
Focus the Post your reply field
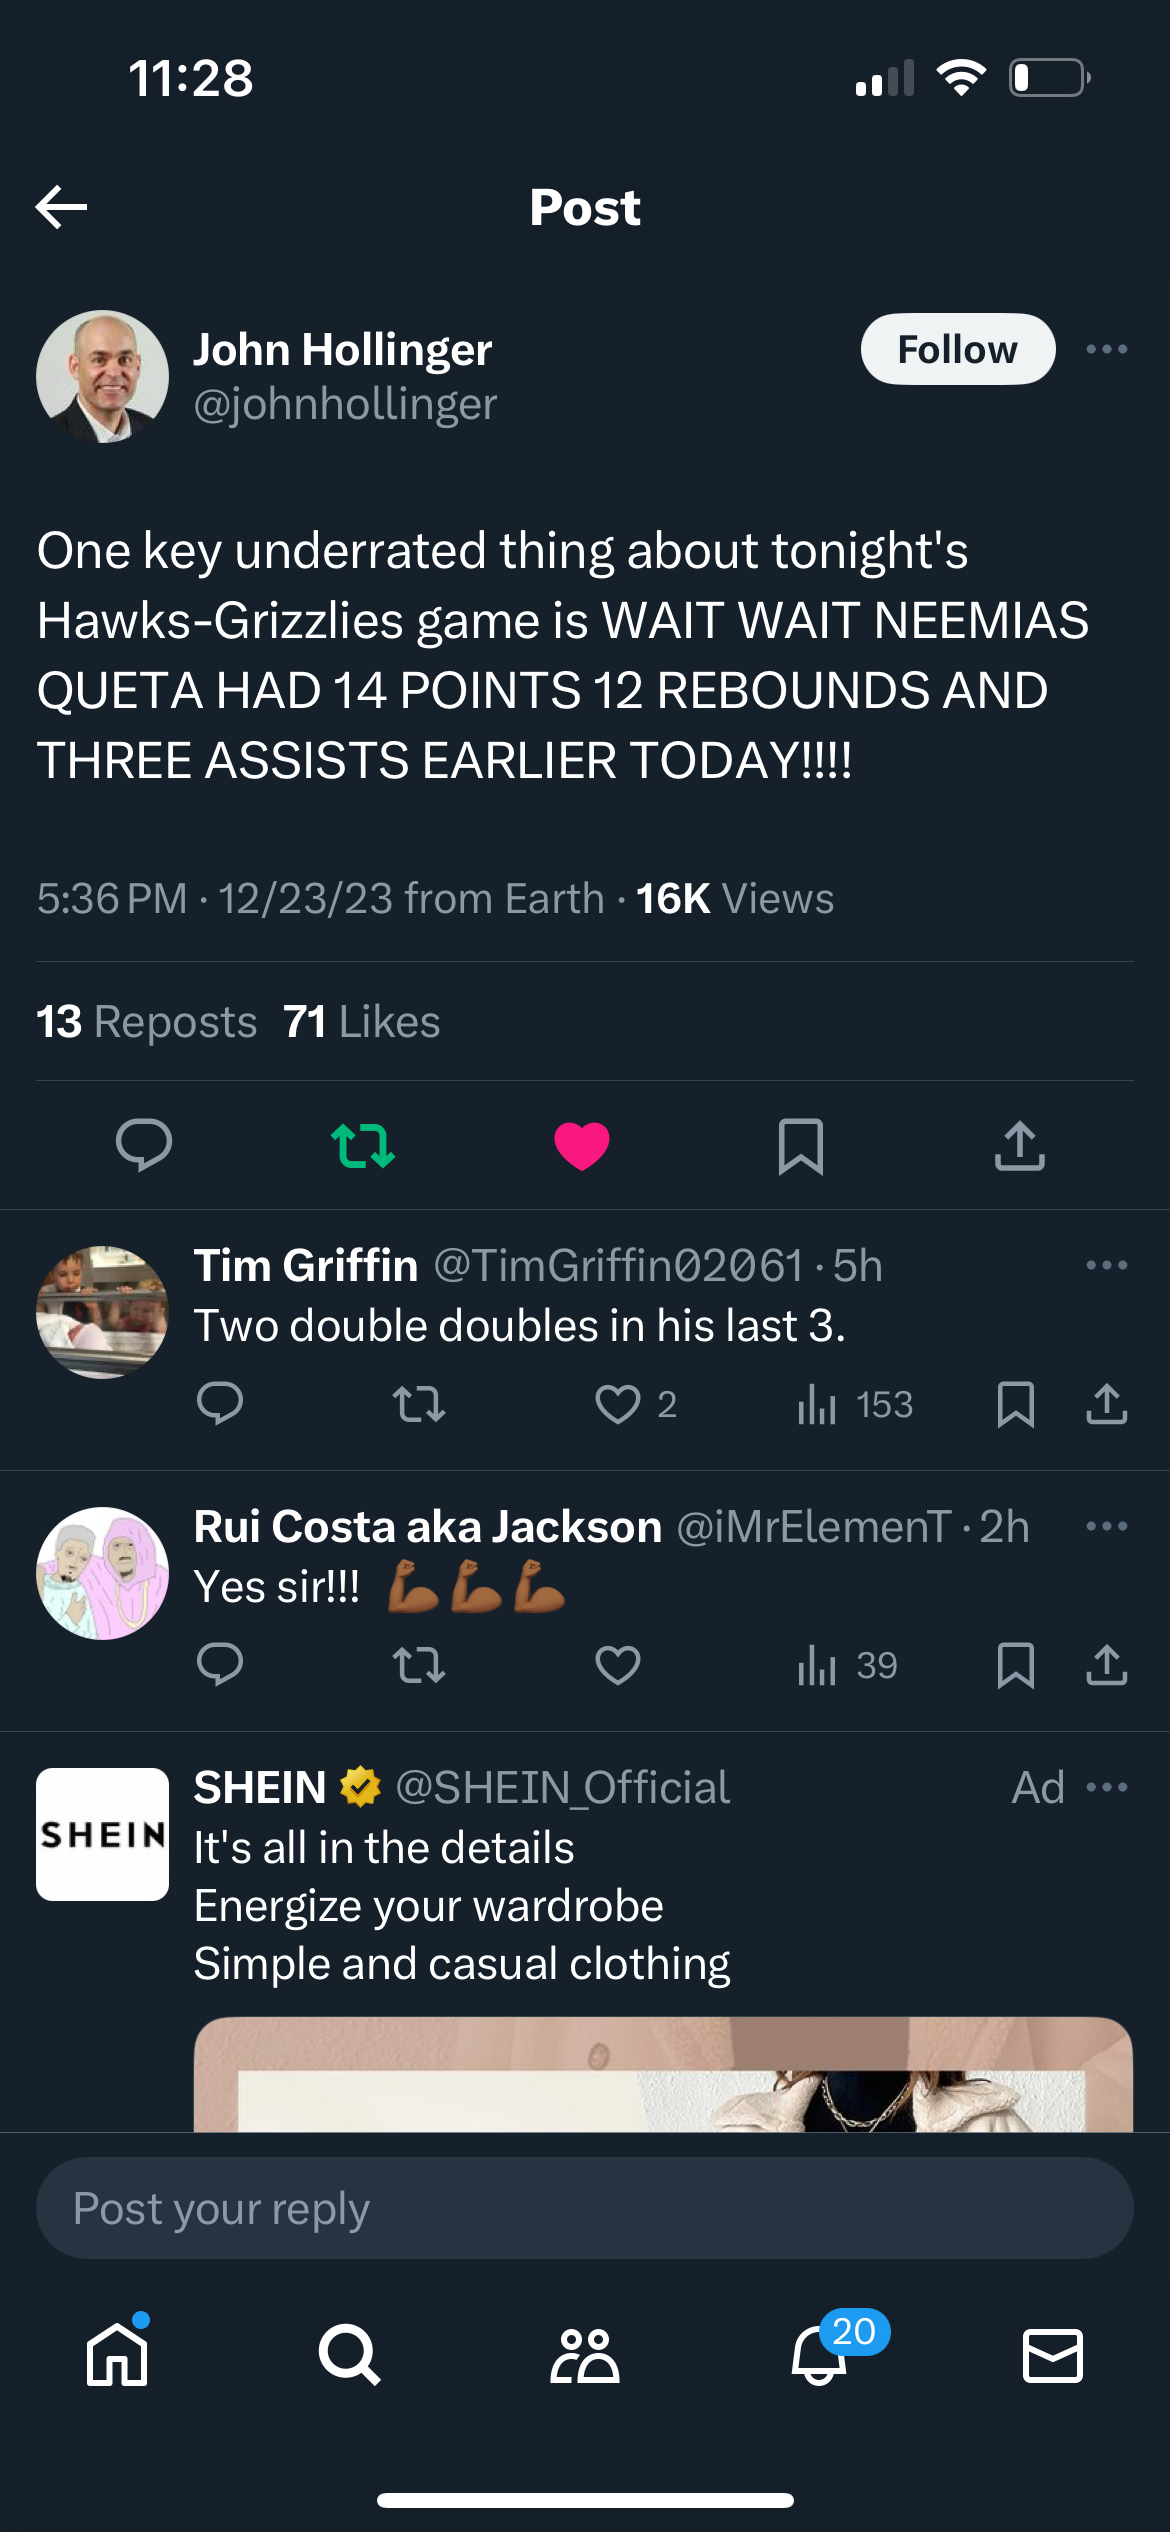click(x=585, y=2208)
